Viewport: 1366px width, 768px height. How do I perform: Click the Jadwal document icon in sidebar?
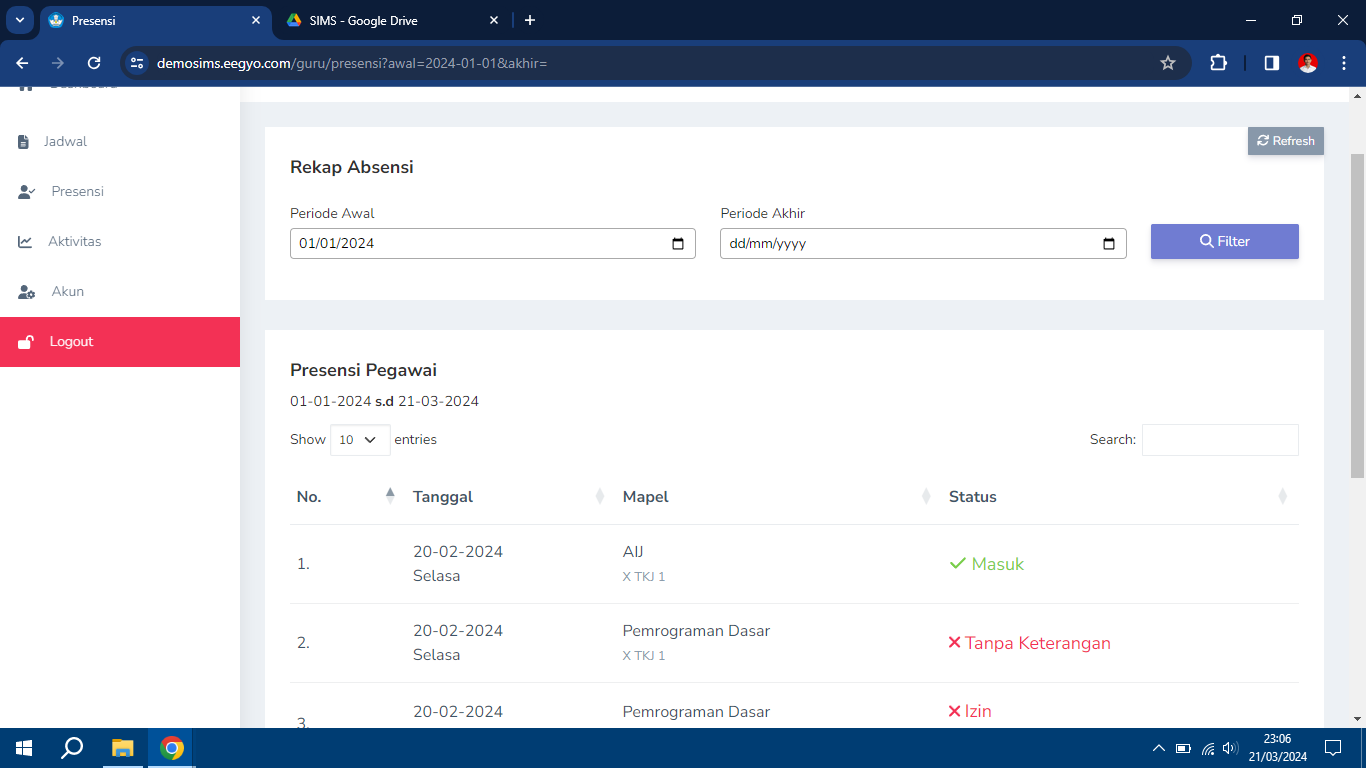[x=24, y=142]
